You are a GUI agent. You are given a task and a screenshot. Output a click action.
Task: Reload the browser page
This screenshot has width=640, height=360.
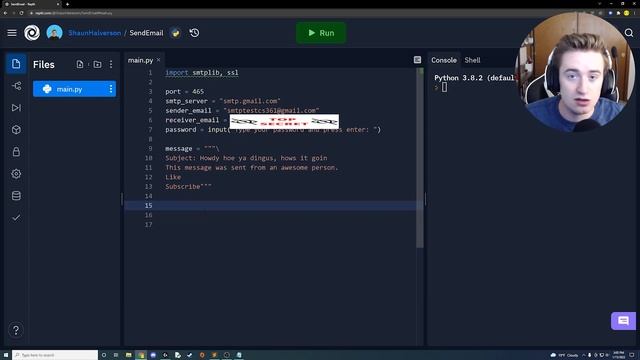pos(21,13)
